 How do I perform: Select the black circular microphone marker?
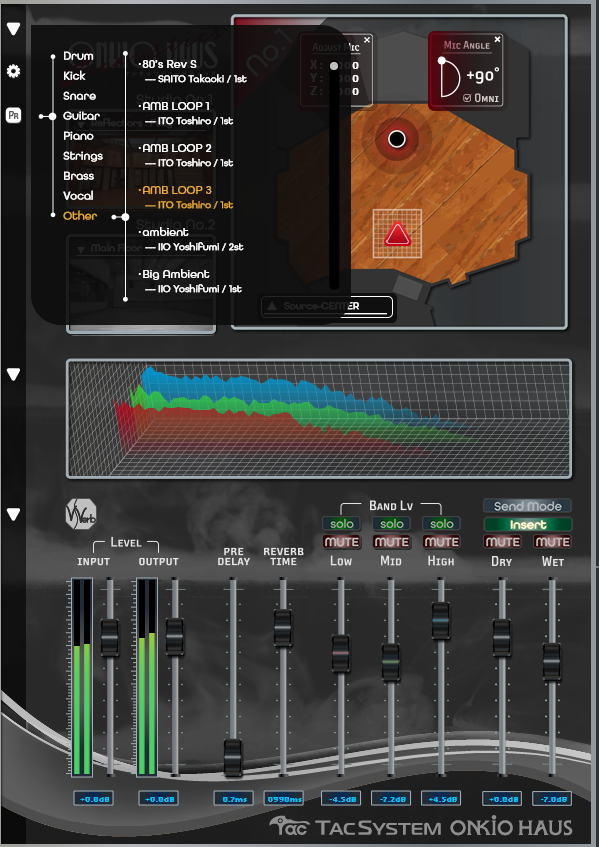pos(397,139)
